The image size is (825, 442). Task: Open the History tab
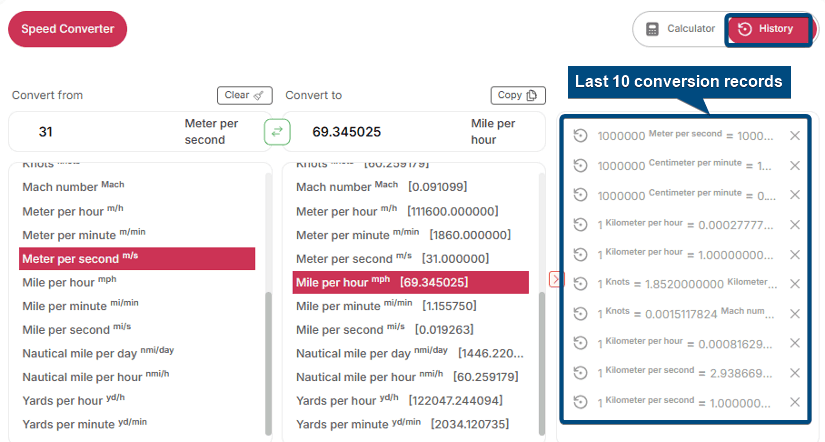coord(766,29)
